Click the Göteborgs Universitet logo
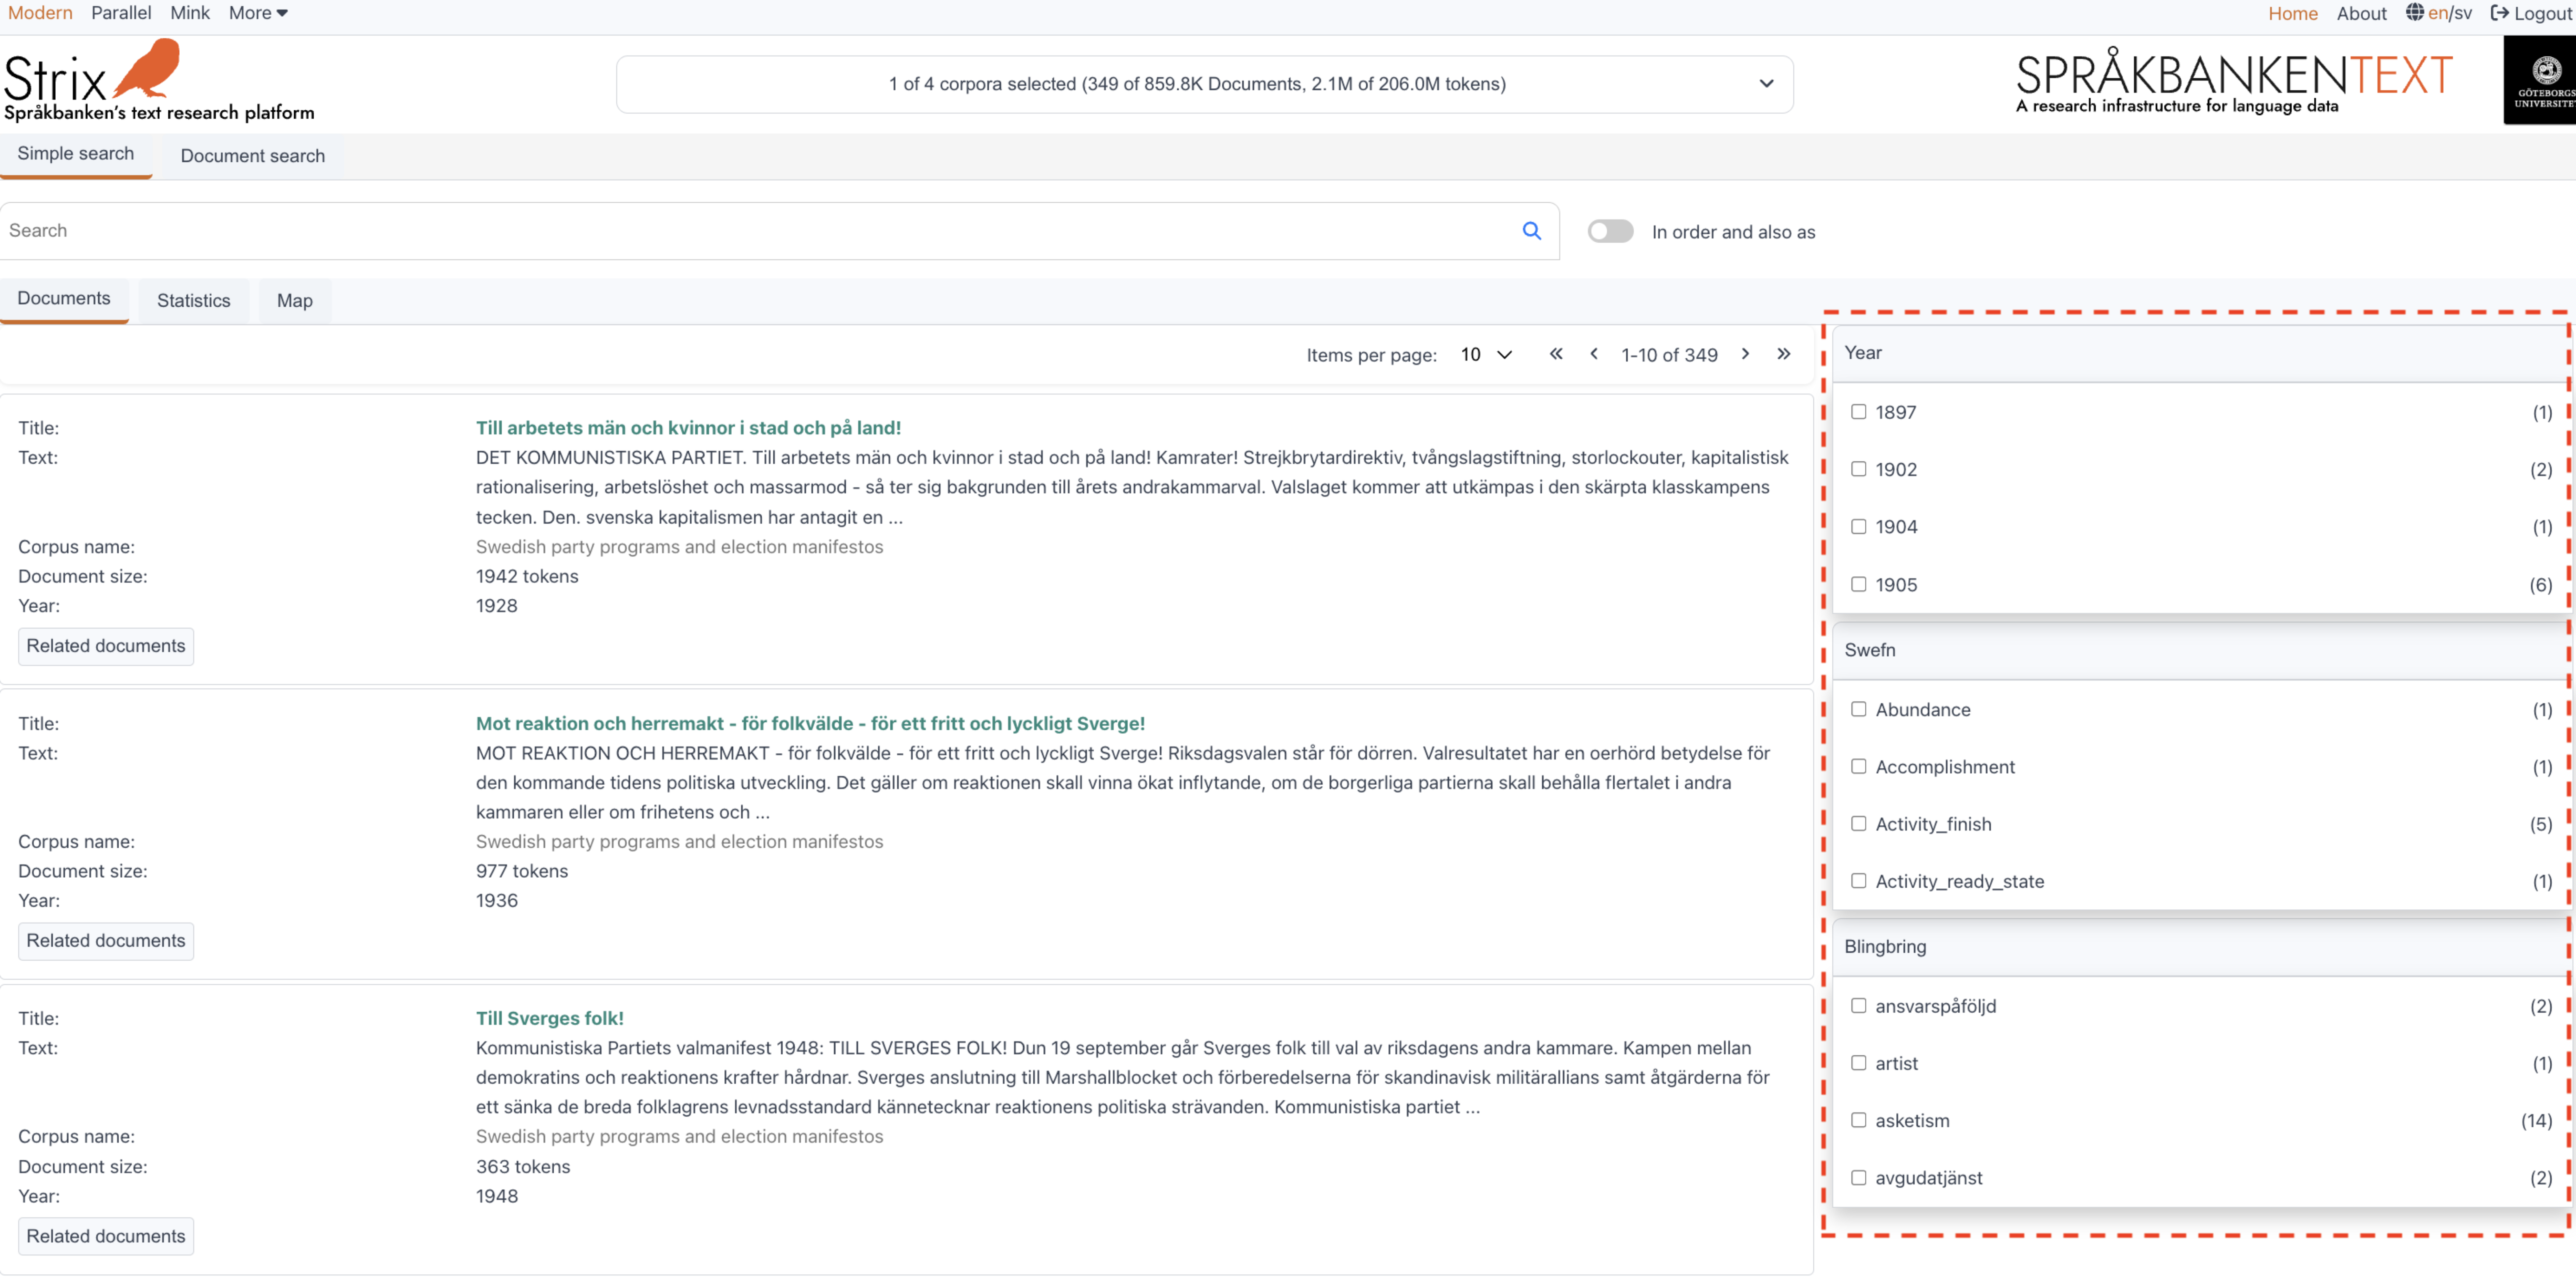 coord(2539,80)
